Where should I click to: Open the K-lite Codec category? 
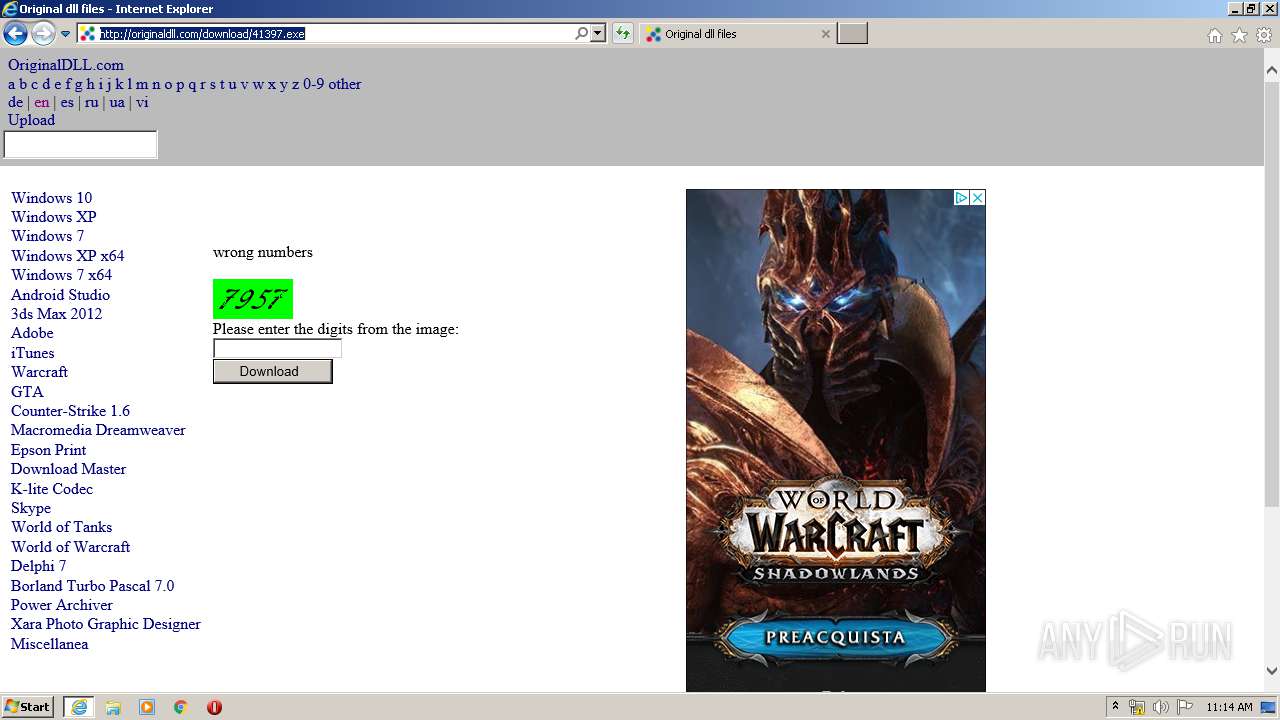[52, 489]
